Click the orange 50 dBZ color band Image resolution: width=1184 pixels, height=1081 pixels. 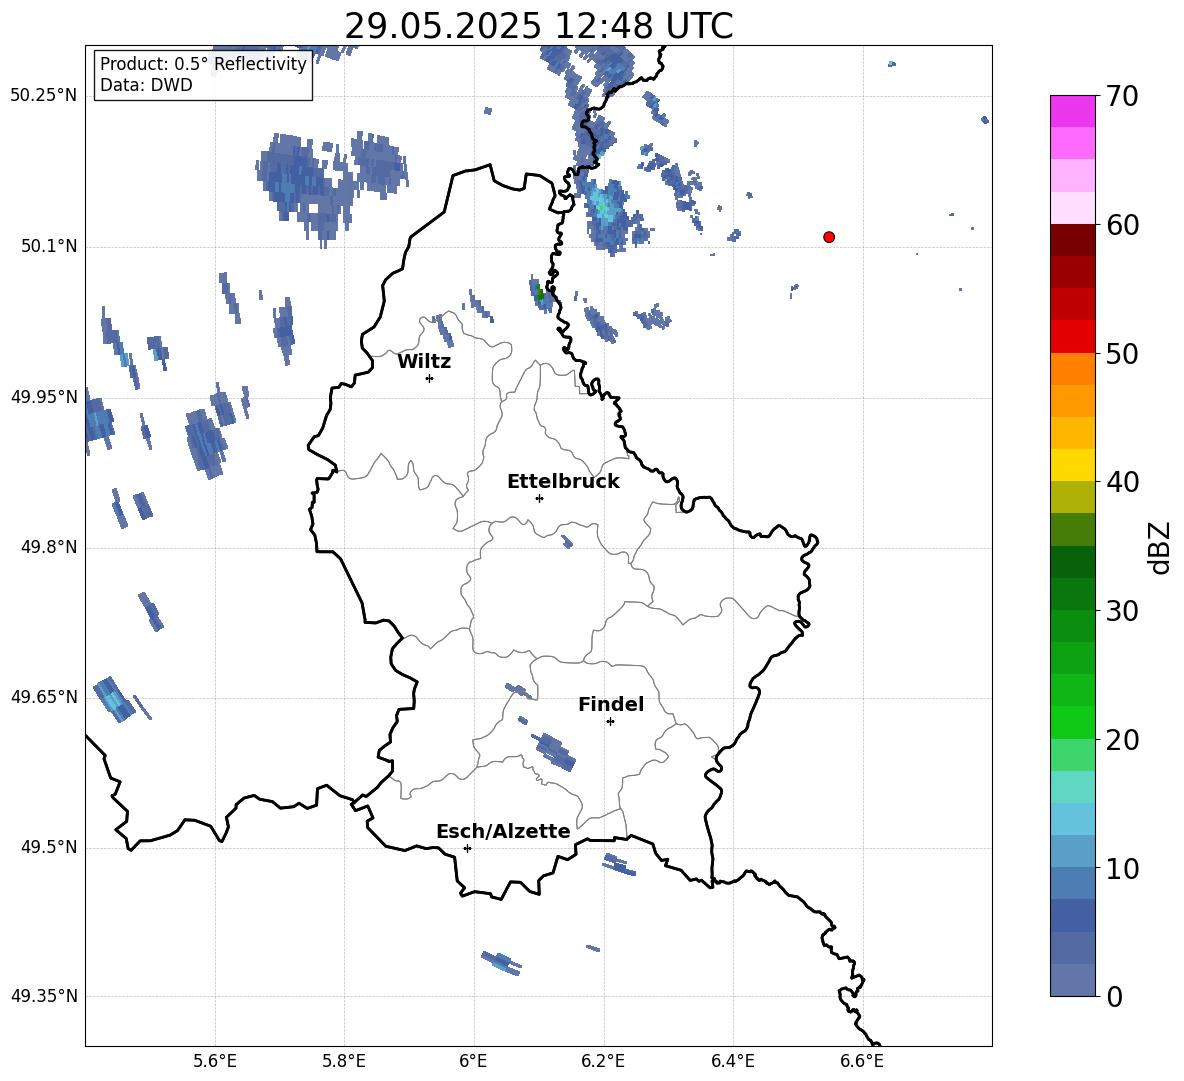point(1072,368)
